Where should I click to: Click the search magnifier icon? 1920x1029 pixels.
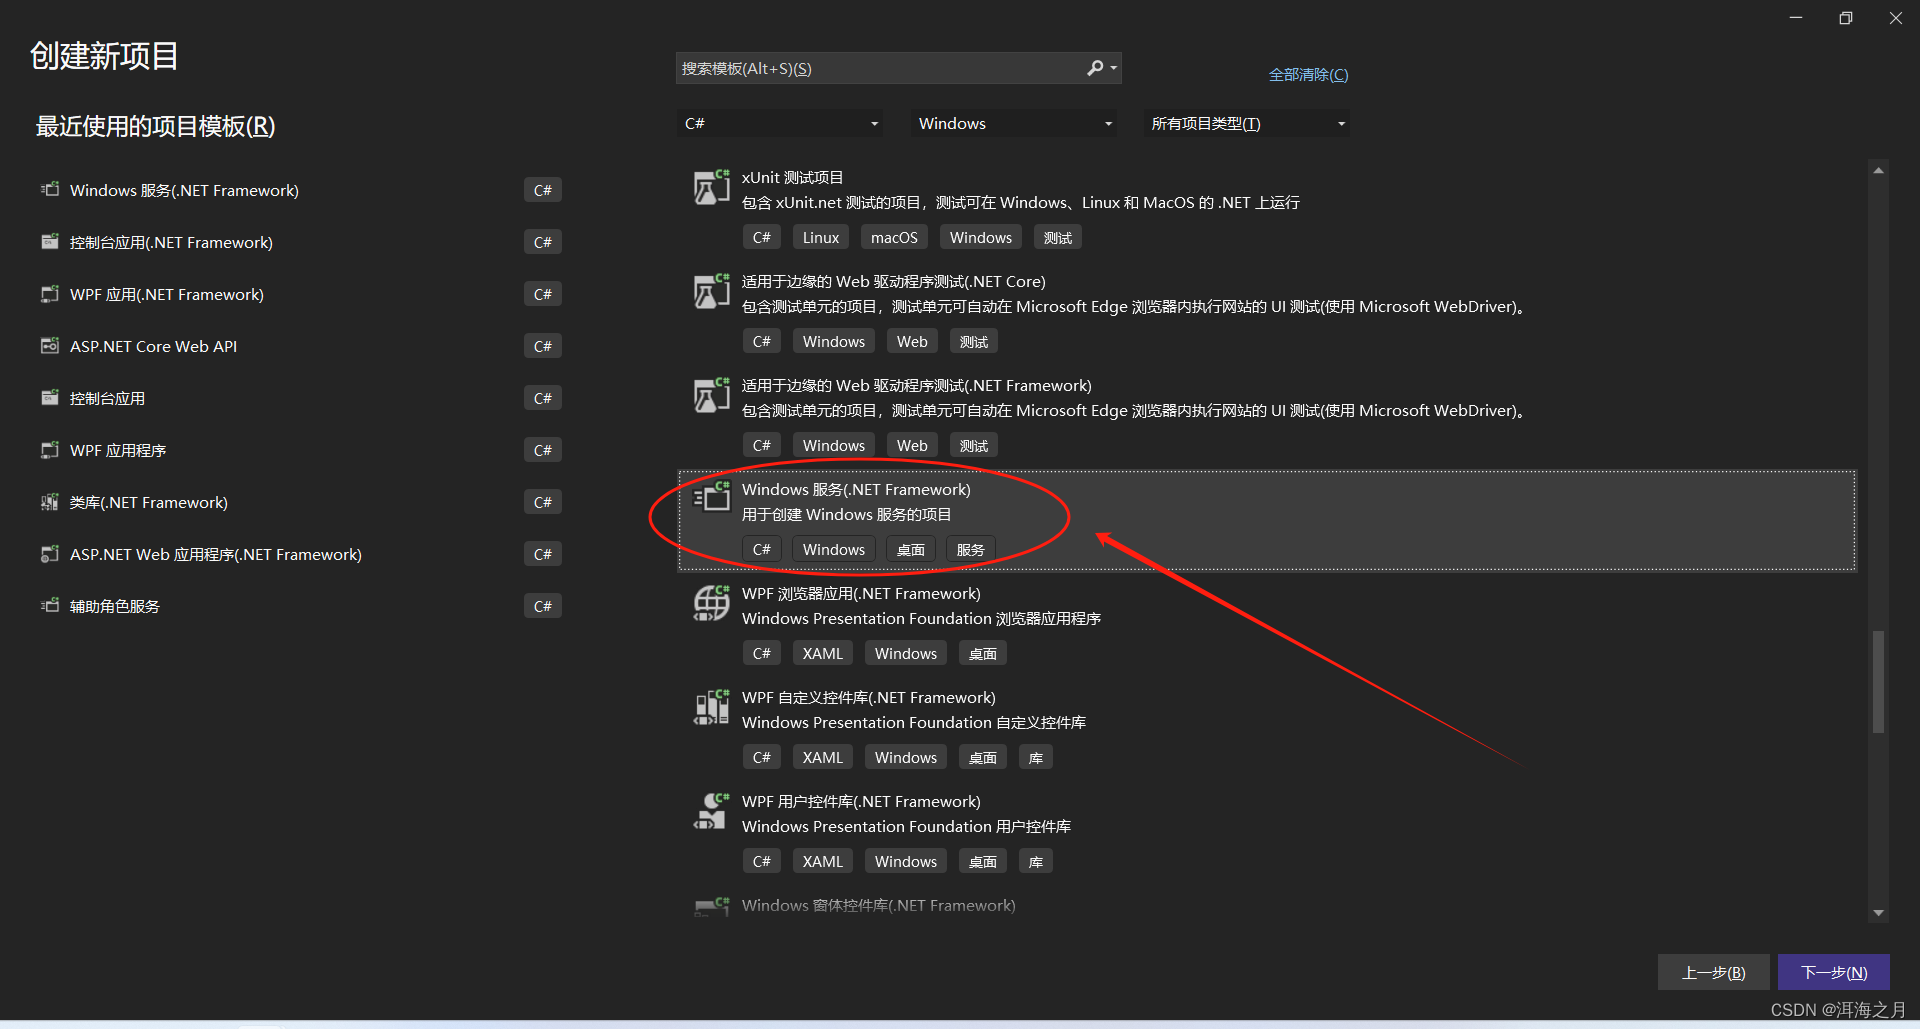point(1095,68)
